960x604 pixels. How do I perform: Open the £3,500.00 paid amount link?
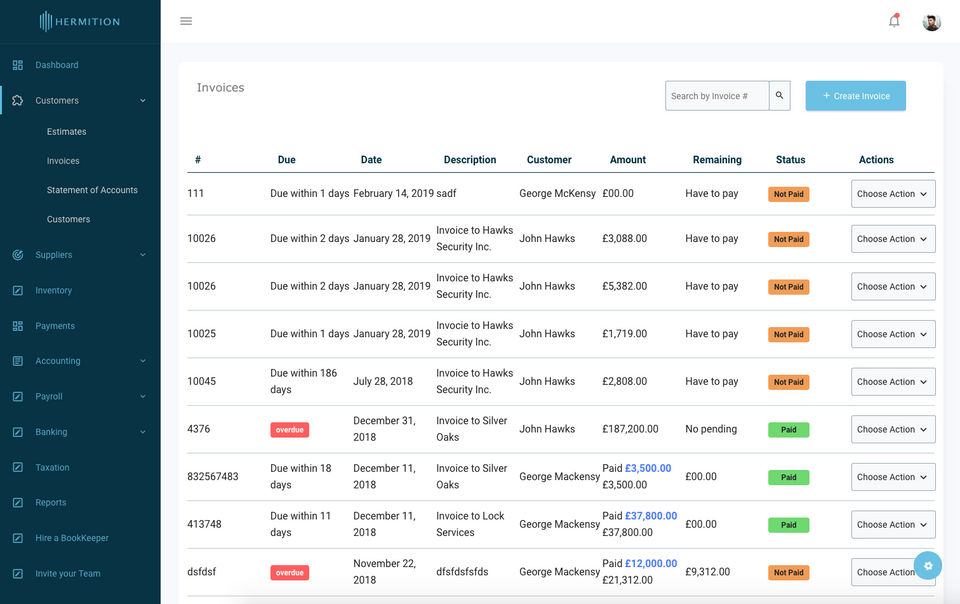(648, 468)
